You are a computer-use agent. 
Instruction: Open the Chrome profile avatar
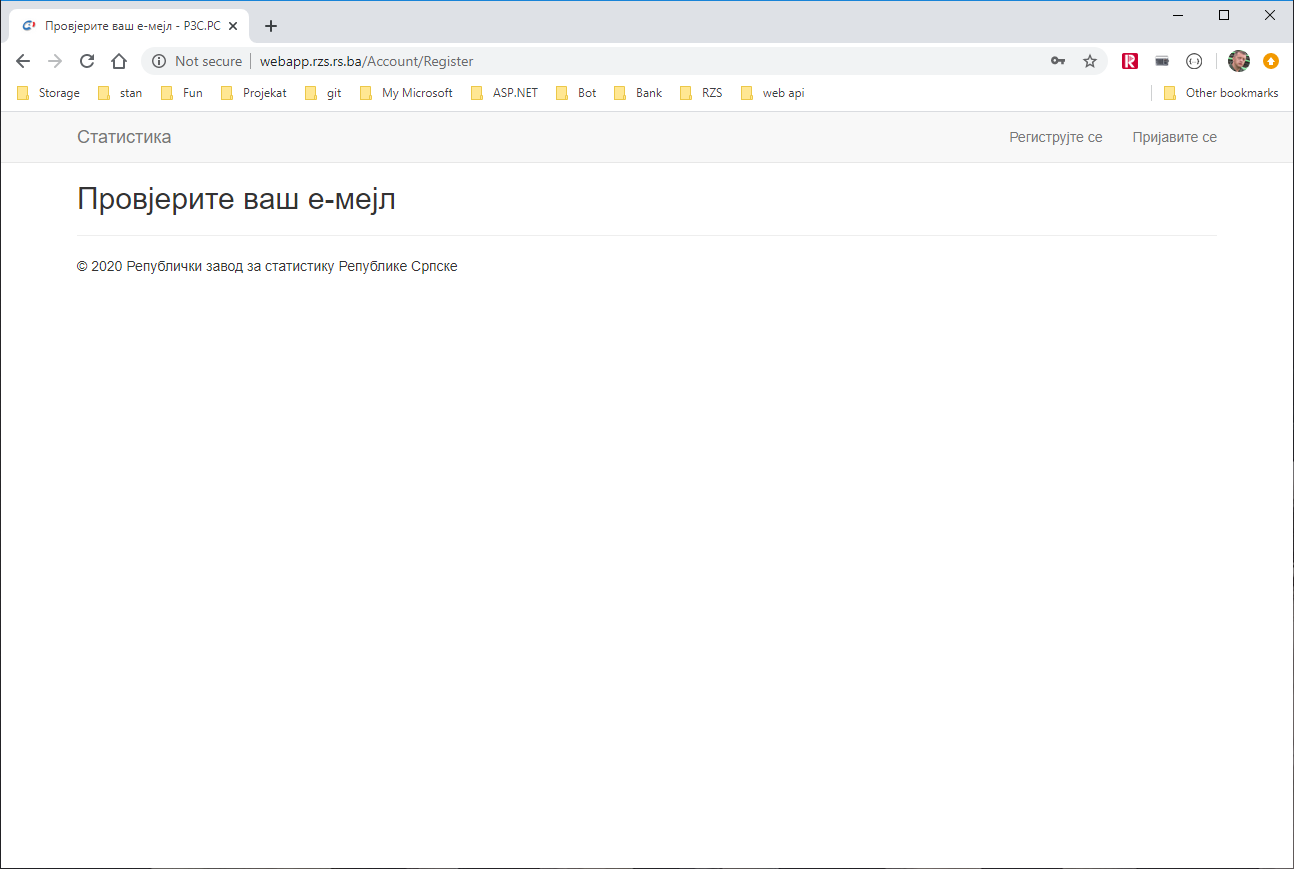1239,61
